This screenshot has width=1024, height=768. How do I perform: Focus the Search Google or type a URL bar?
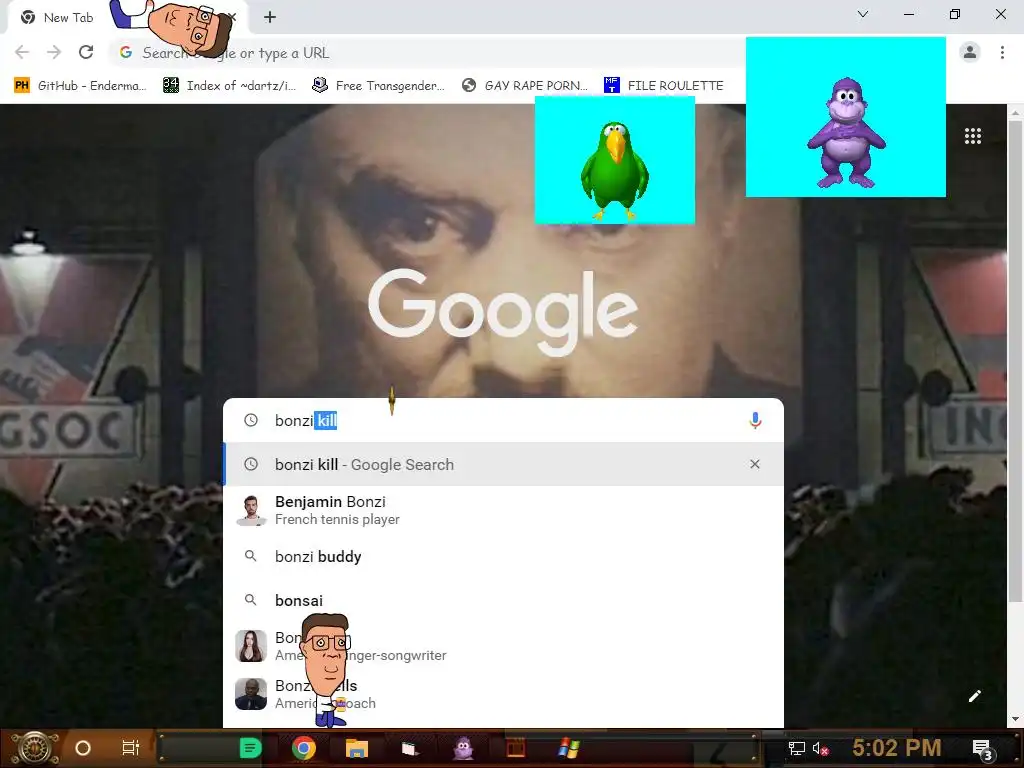[x=424, y=53]
